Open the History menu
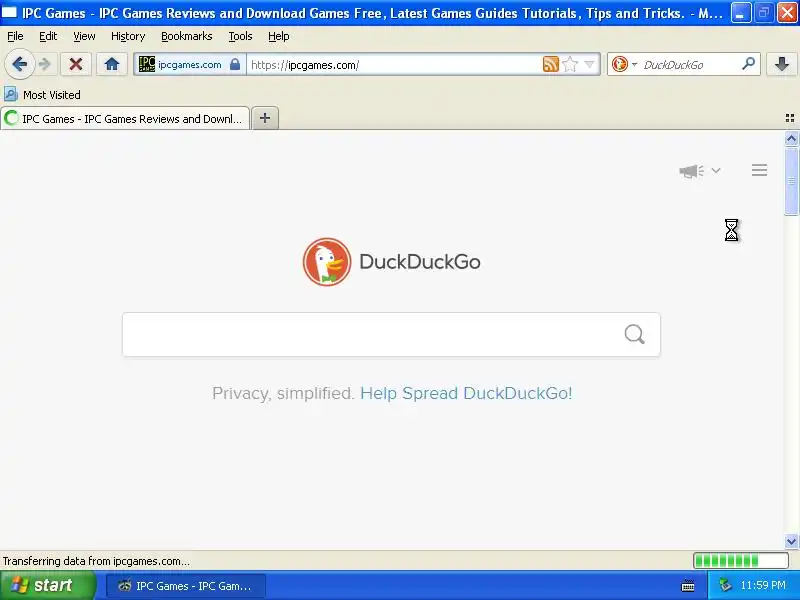Viewport: 800px width, 600px height. click(128, 36)
